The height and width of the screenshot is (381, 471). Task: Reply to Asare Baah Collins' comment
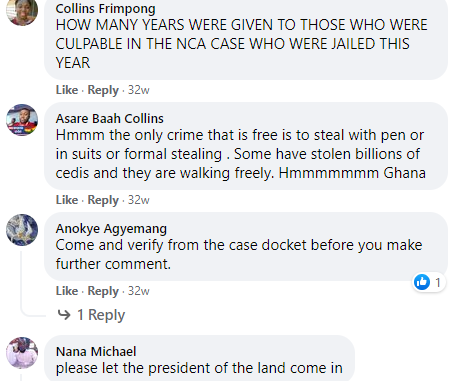[103, 200]
